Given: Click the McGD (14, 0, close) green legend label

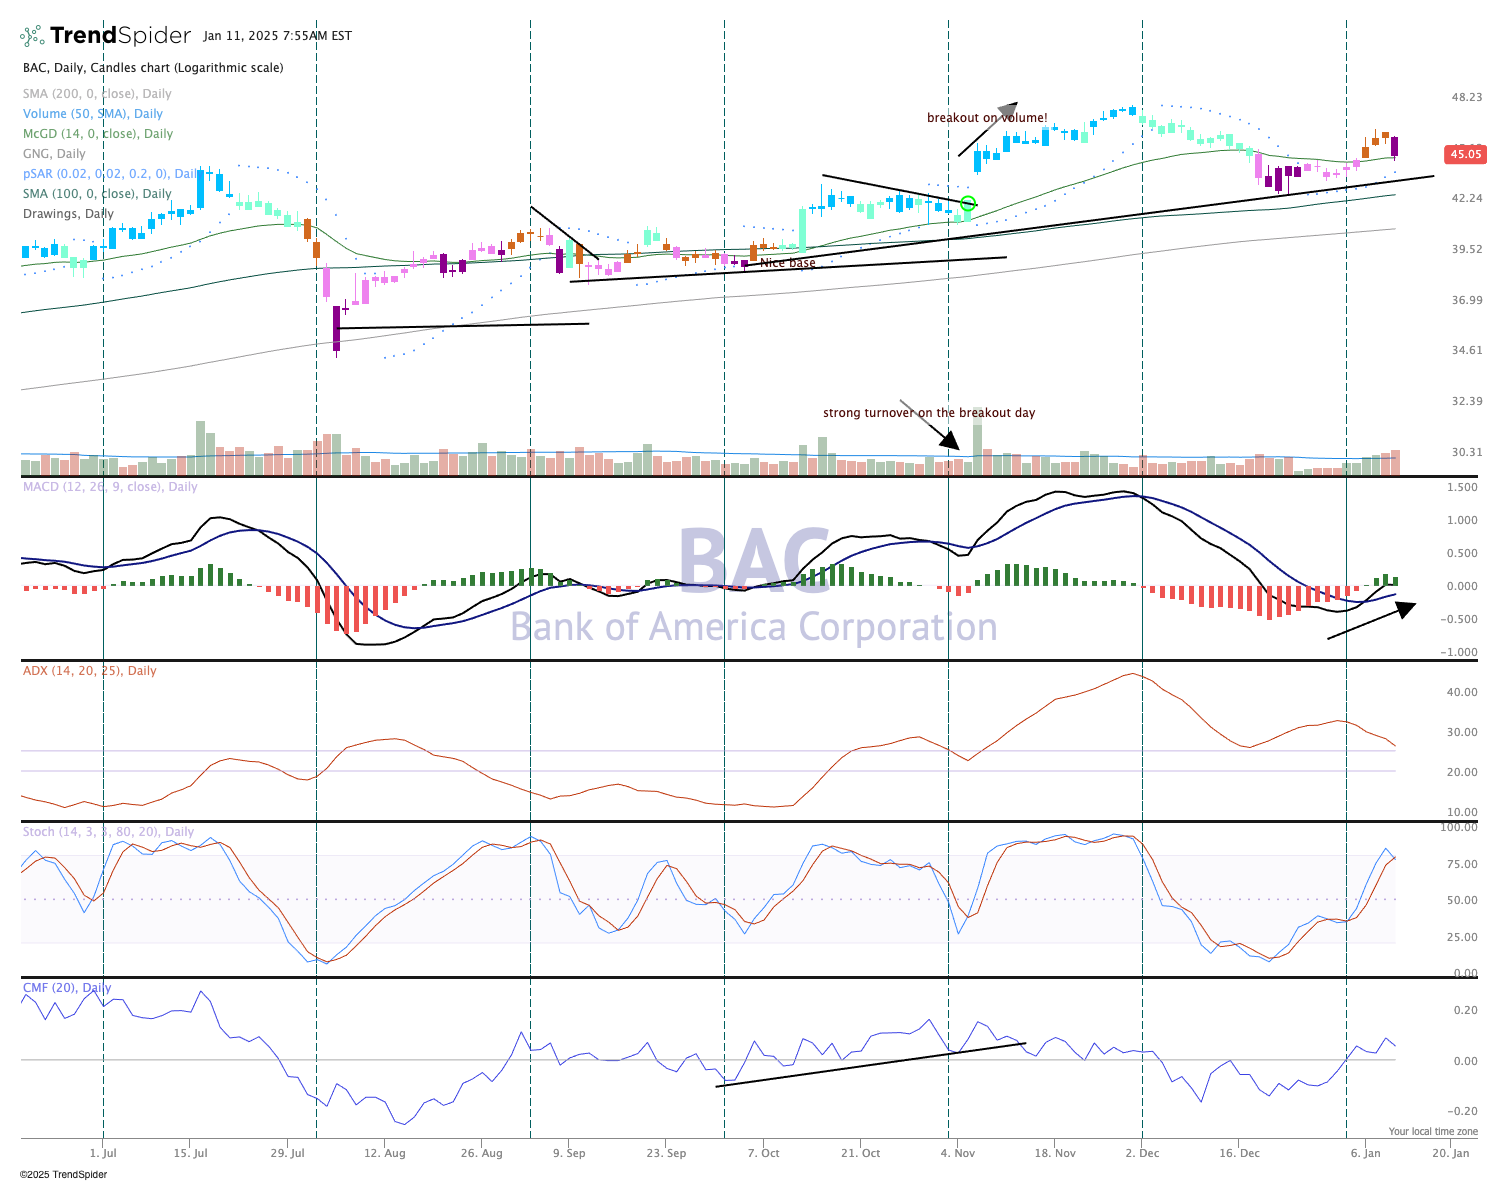Looking at the screenshot, I should click(x=98, y=134).
